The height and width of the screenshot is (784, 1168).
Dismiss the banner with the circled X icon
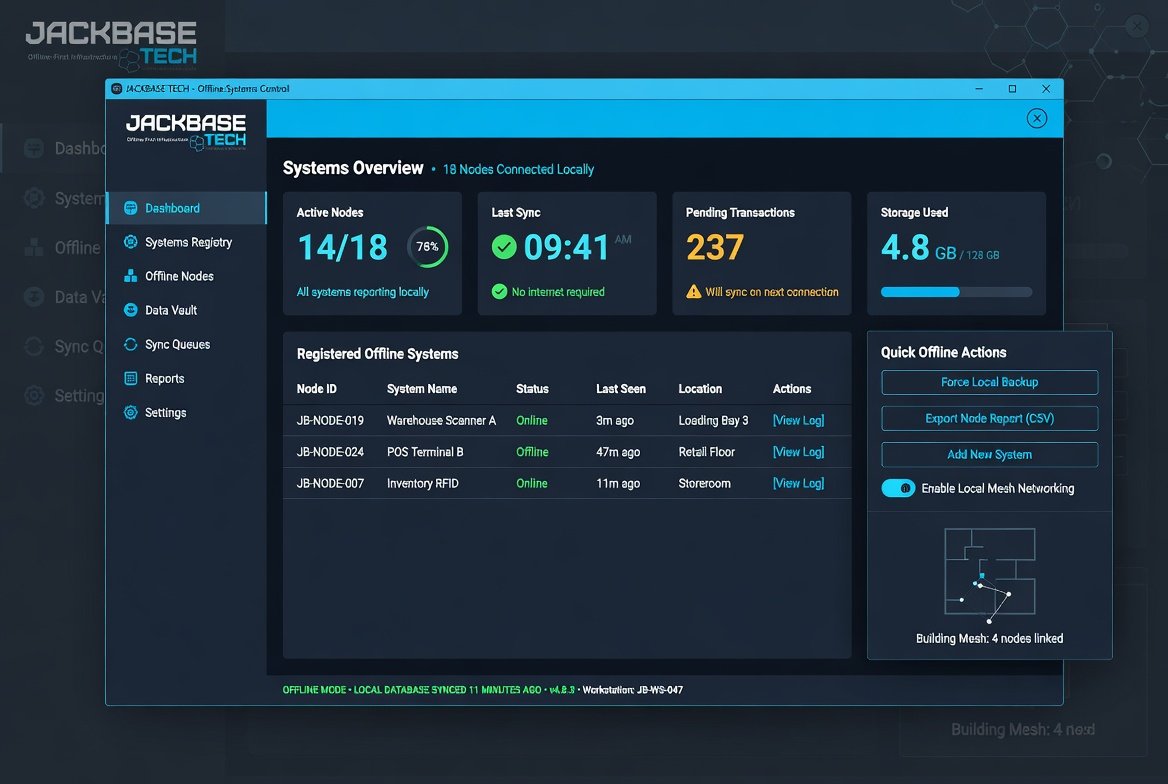pos(1037,118)
